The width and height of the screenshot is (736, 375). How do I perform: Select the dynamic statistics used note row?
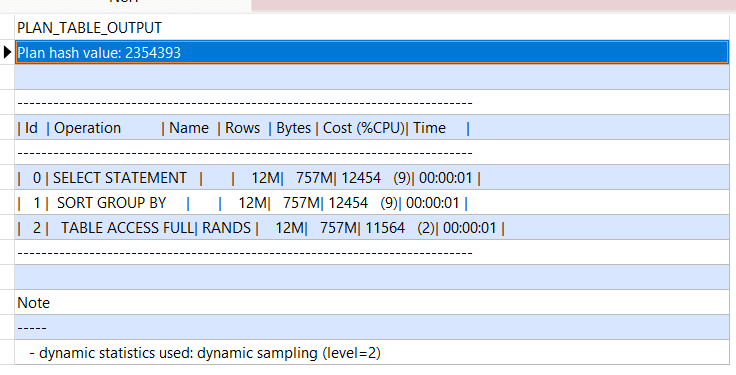pyautogui.click(x=372, y=352)
